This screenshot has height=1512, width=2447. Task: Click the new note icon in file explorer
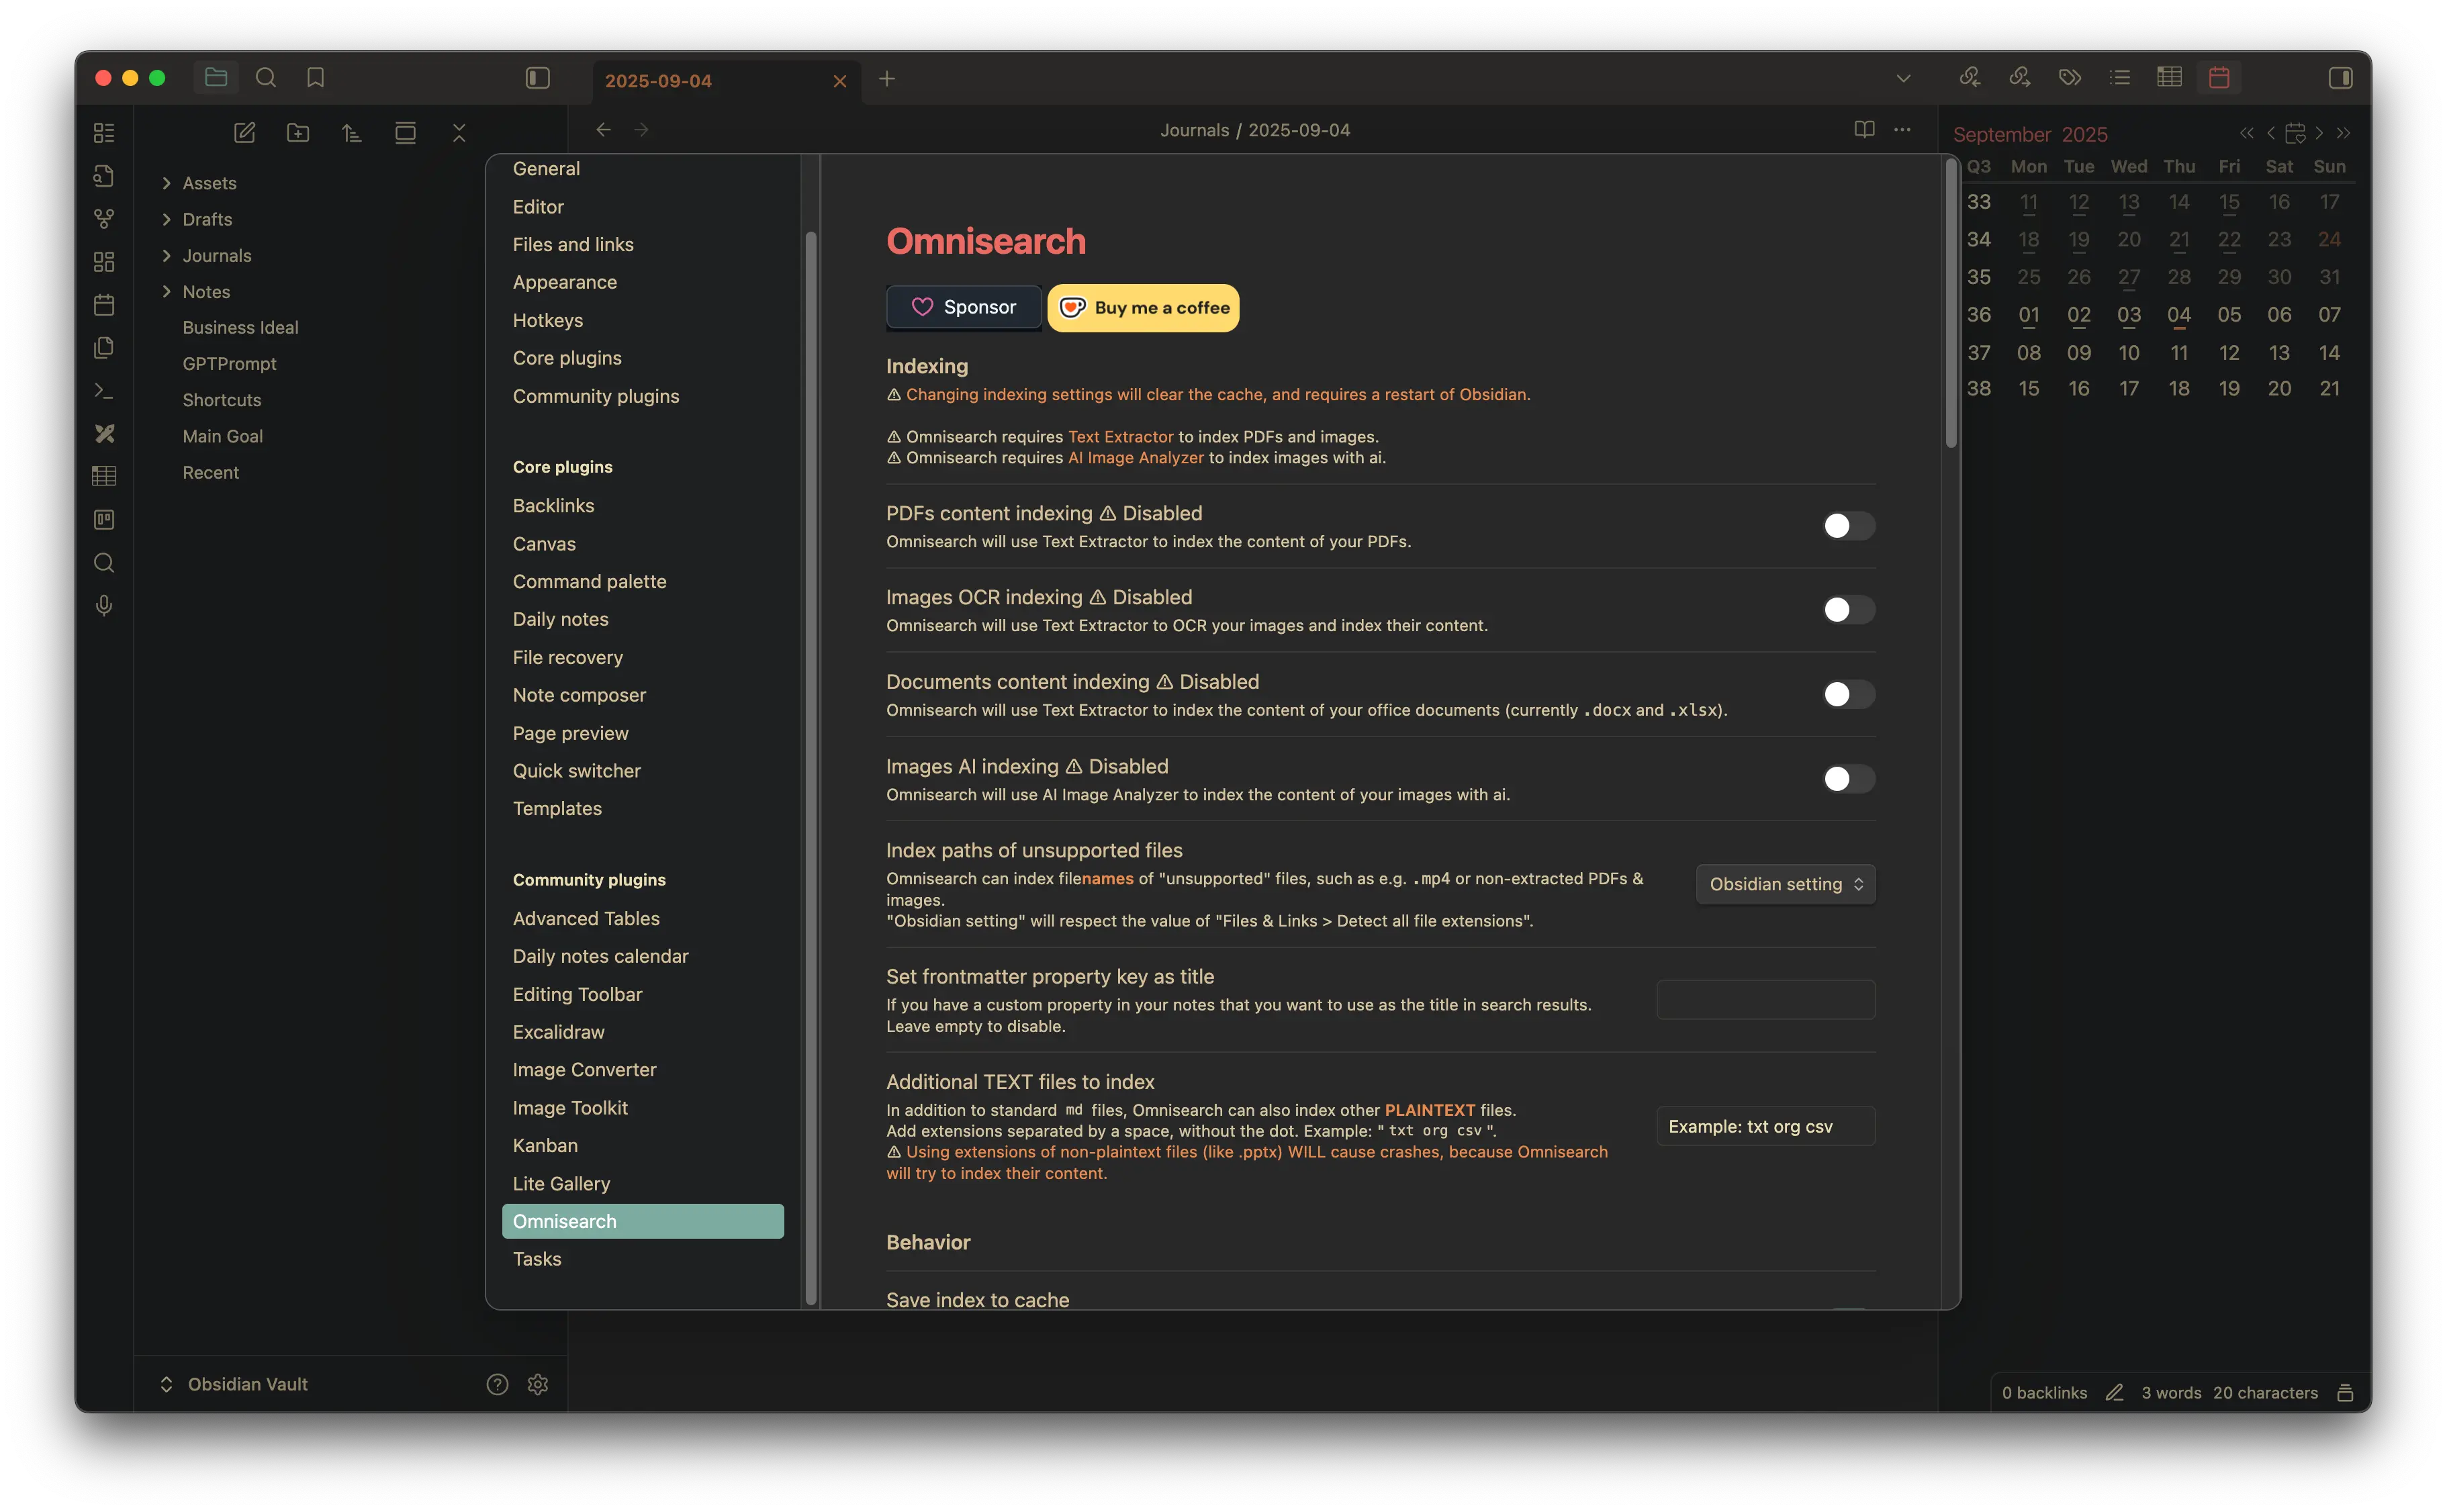click(244, 133)
